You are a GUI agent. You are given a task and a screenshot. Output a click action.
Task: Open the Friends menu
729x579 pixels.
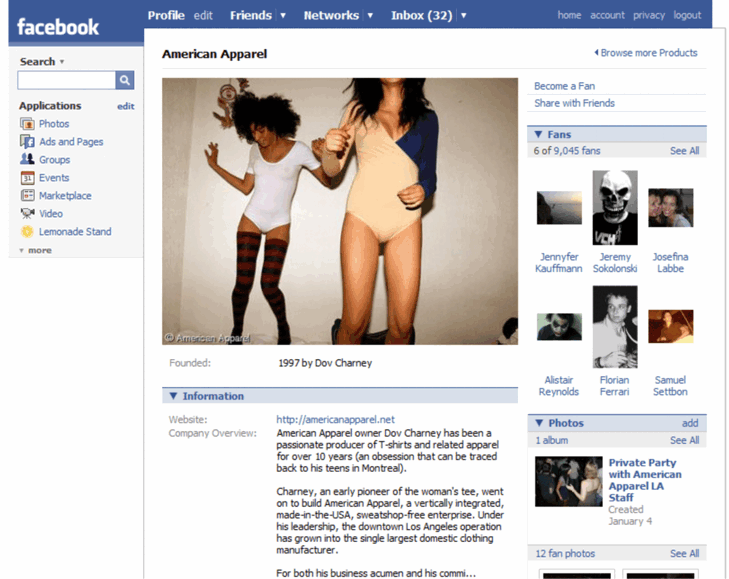tap(251, 15)
